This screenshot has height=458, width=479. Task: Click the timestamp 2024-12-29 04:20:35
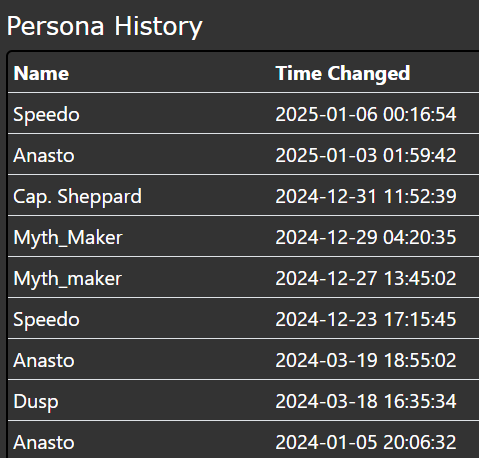(366, 238)
